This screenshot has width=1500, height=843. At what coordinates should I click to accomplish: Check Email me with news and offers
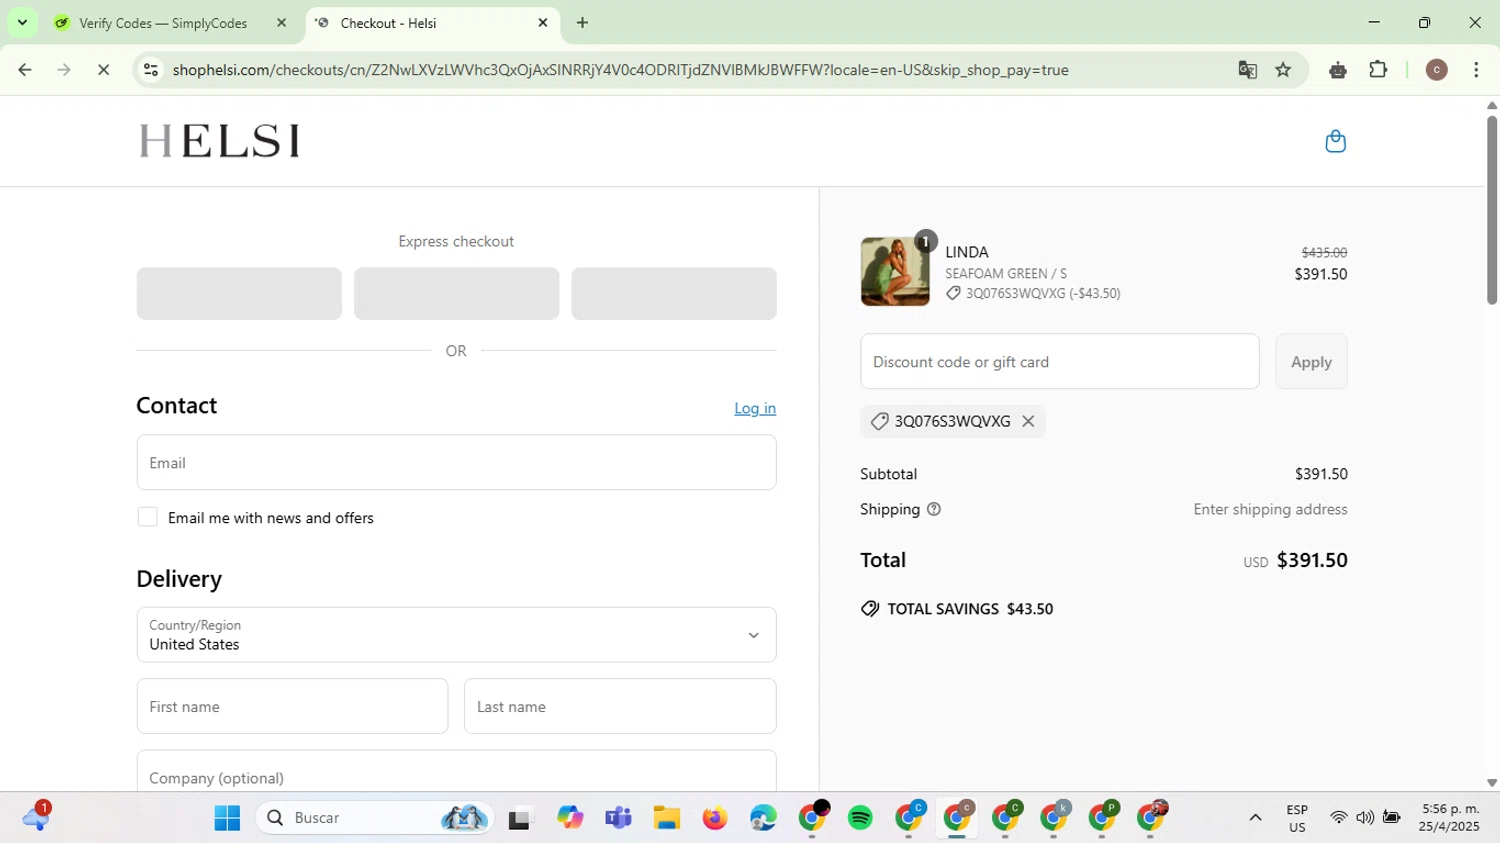pos(148,517)
